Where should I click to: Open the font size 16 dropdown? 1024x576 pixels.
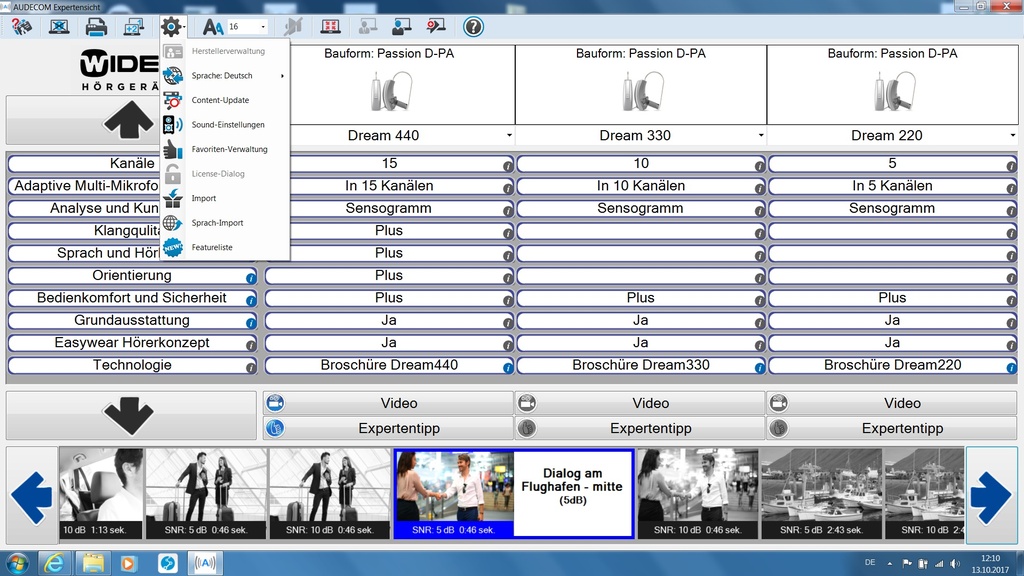pos(263,27)
